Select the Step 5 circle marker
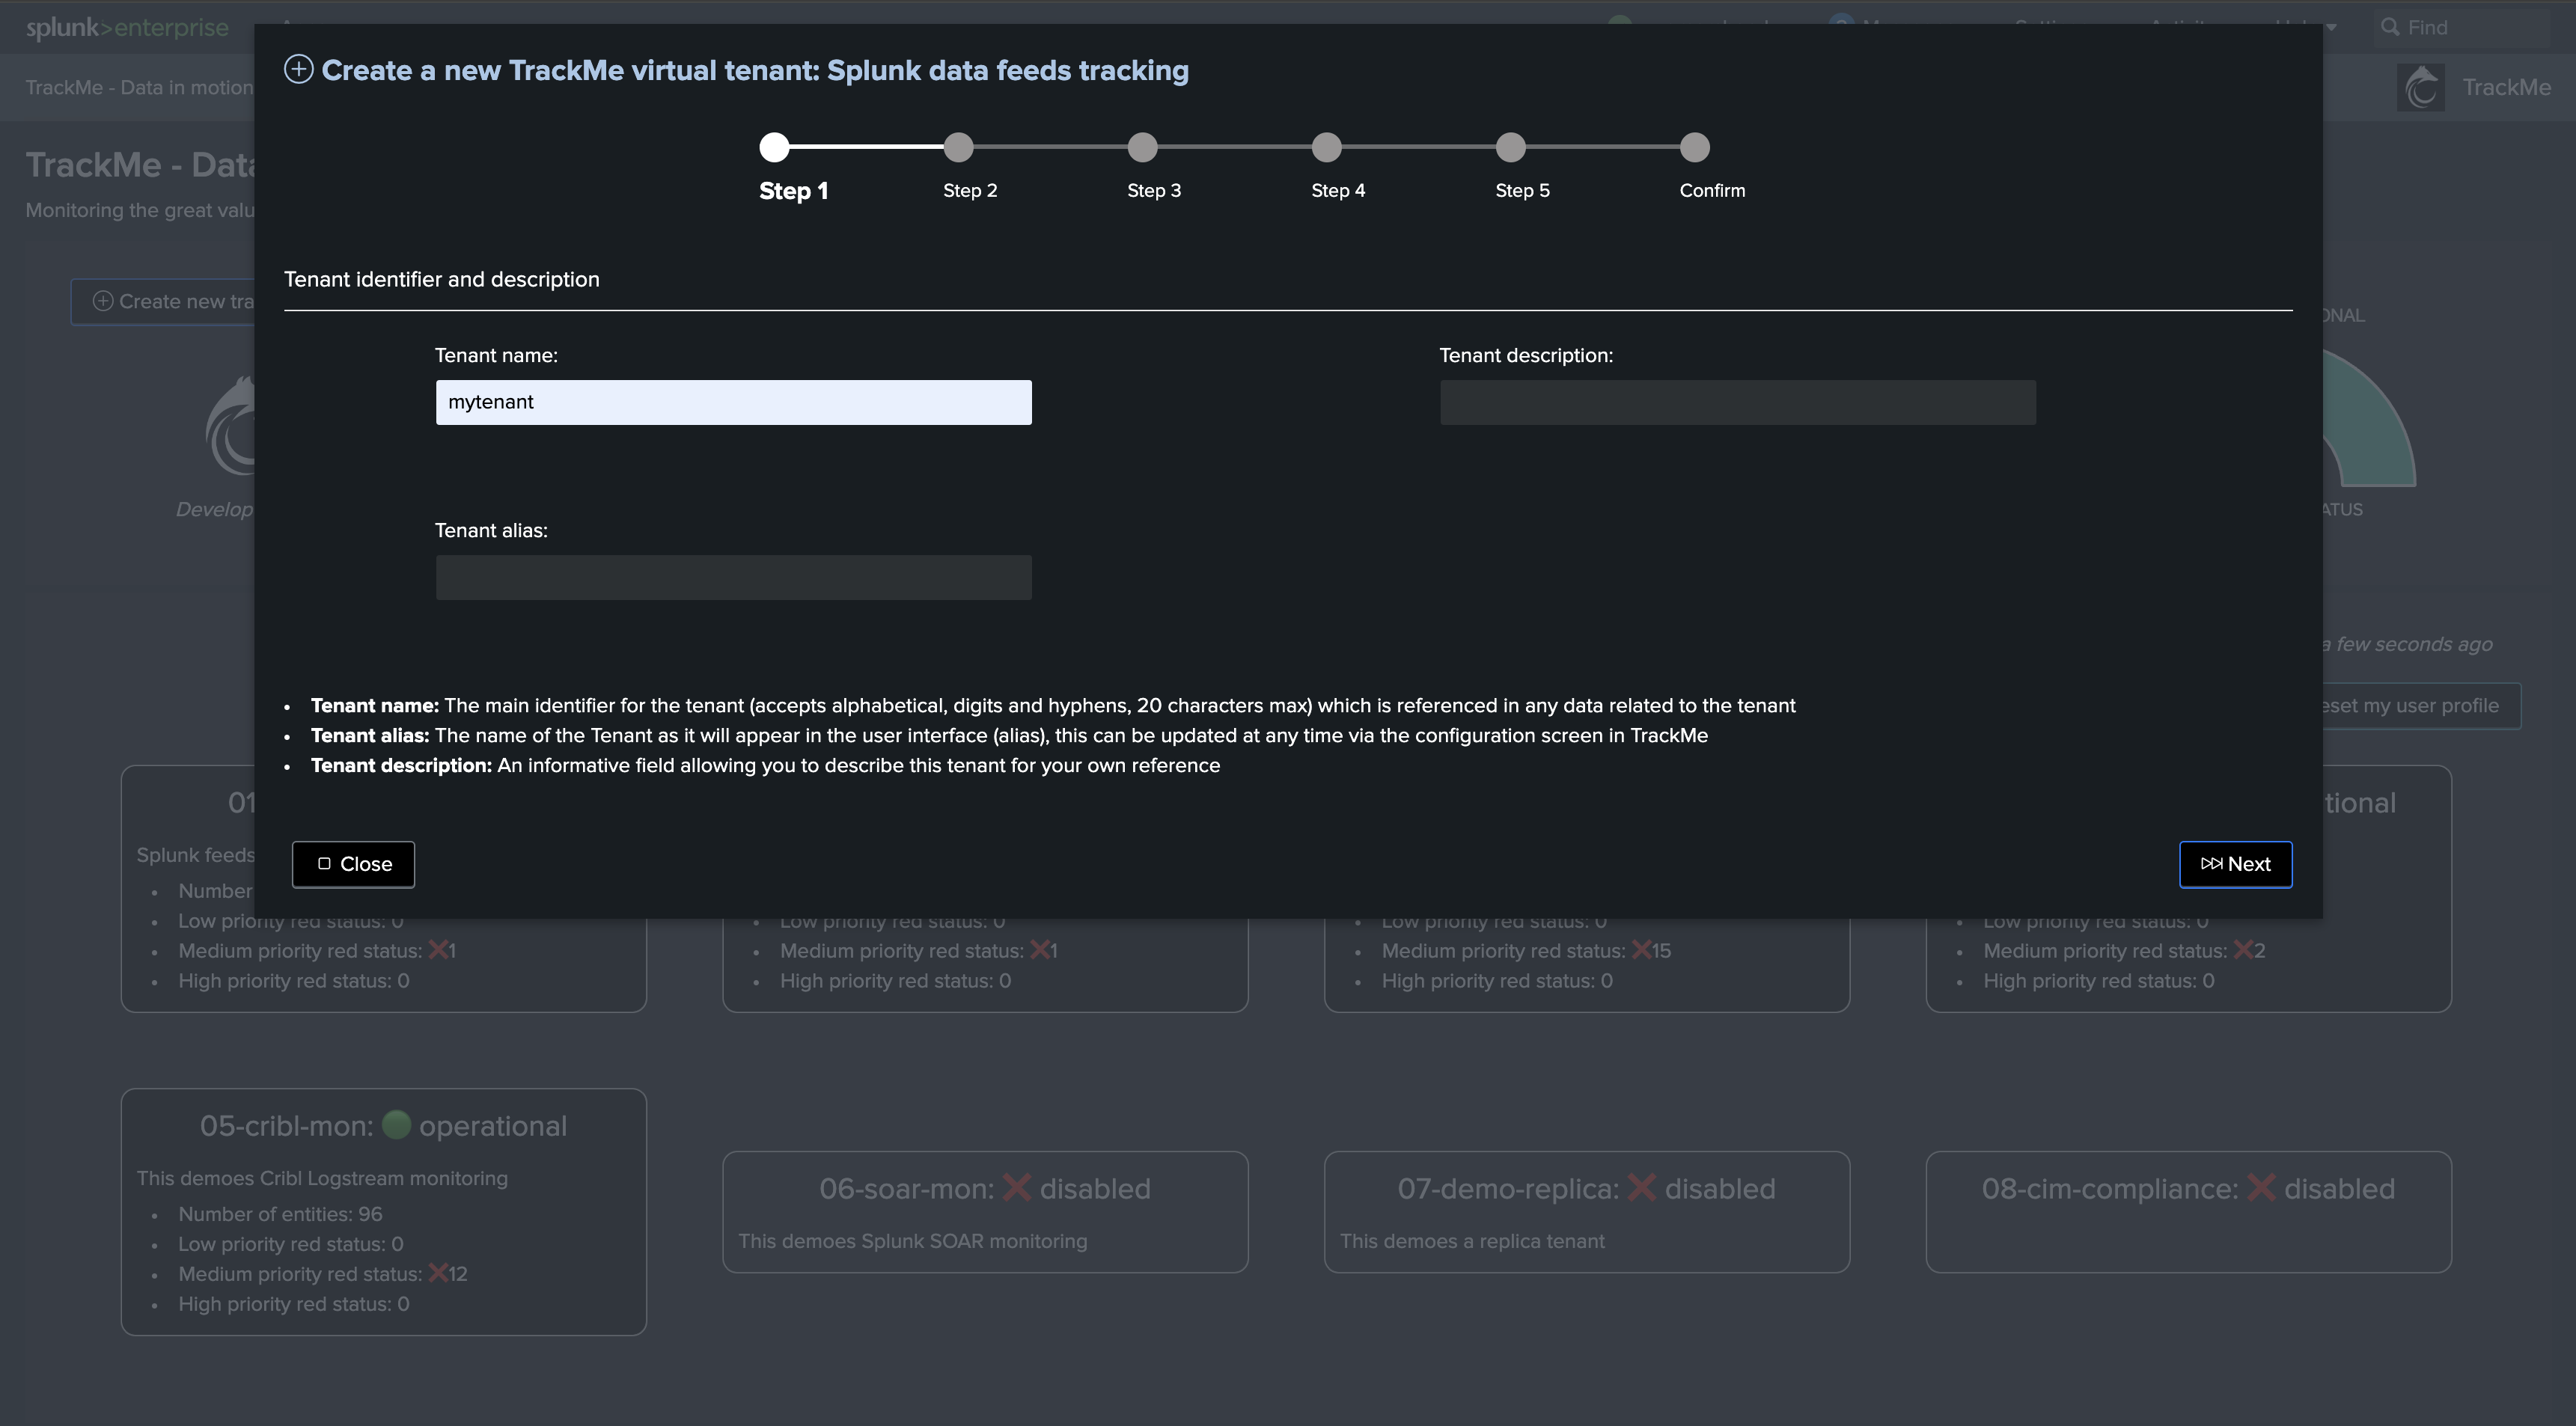 tap(1510, 147)
